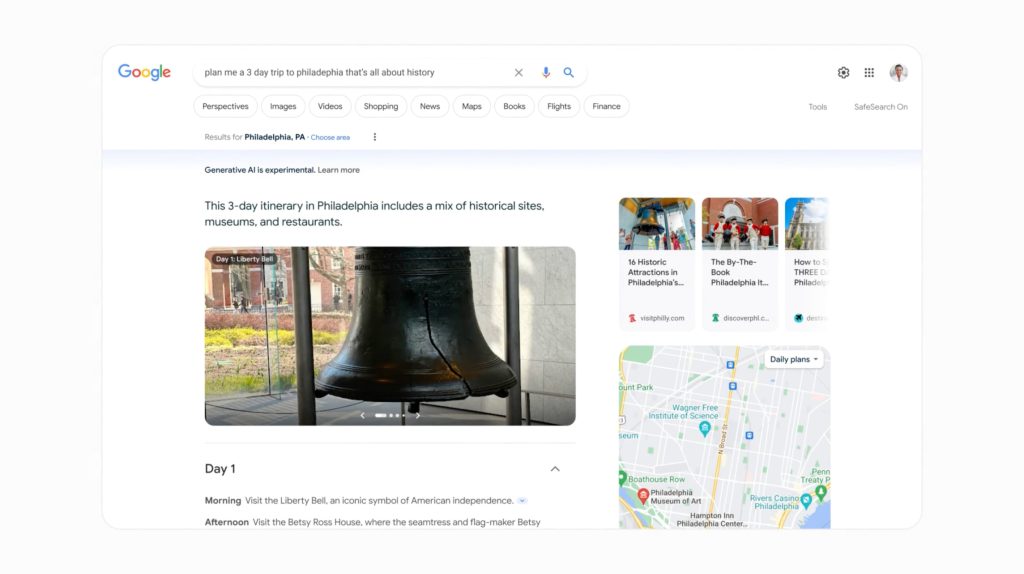Expand the Morning Liberty Bell details
The height and width of the screenshot is (574, 1024).
pos(522,501)
